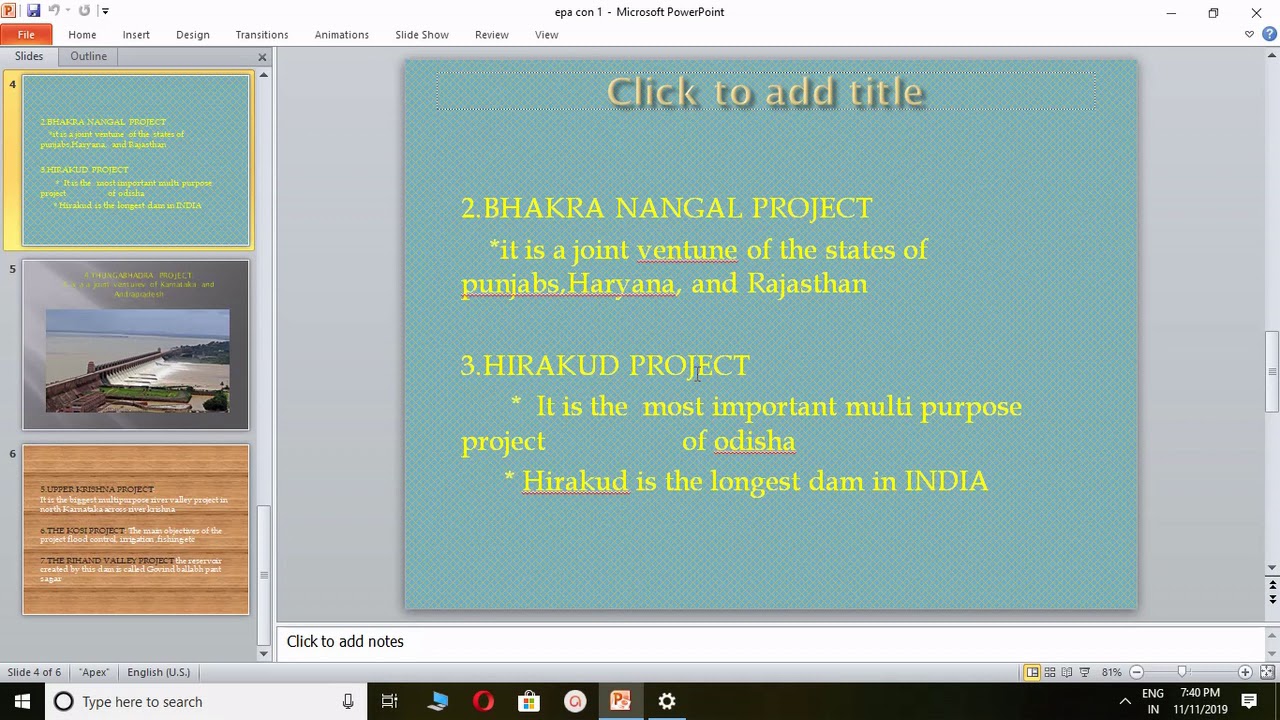Save the presentation with the floppy disk icon

(x=33, y=11)
